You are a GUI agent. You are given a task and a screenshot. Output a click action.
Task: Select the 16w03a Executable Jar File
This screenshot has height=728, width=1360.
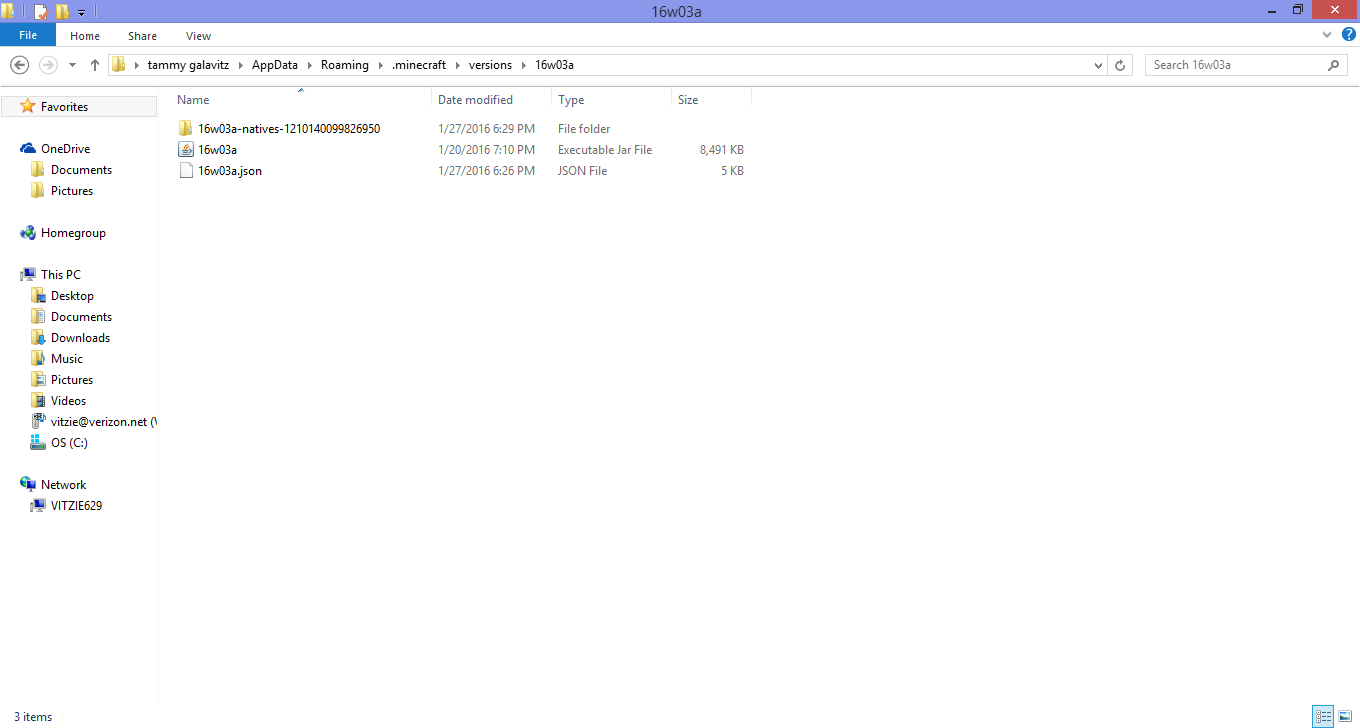tap(217, 150)
